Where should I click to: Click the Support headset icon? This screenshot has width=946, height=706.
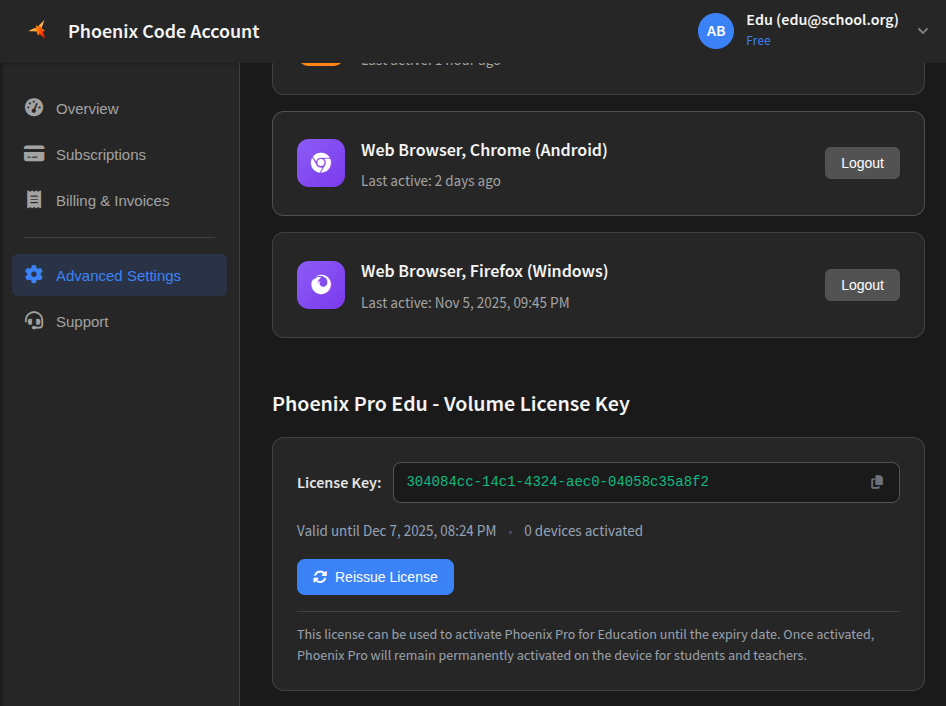tap(34, 321)
